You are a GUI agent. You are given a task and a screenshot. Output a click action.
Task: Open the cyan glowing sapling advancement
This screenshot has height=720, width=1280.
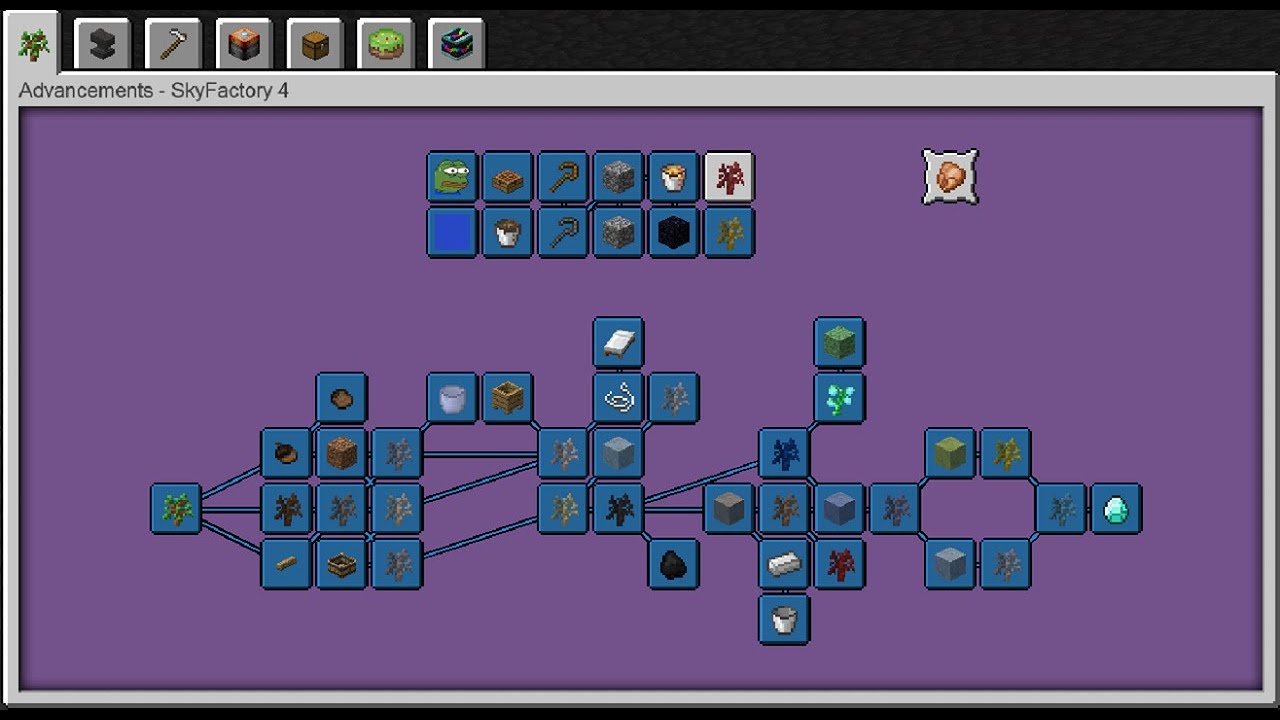pyautogui.click(x=839, y=398)
